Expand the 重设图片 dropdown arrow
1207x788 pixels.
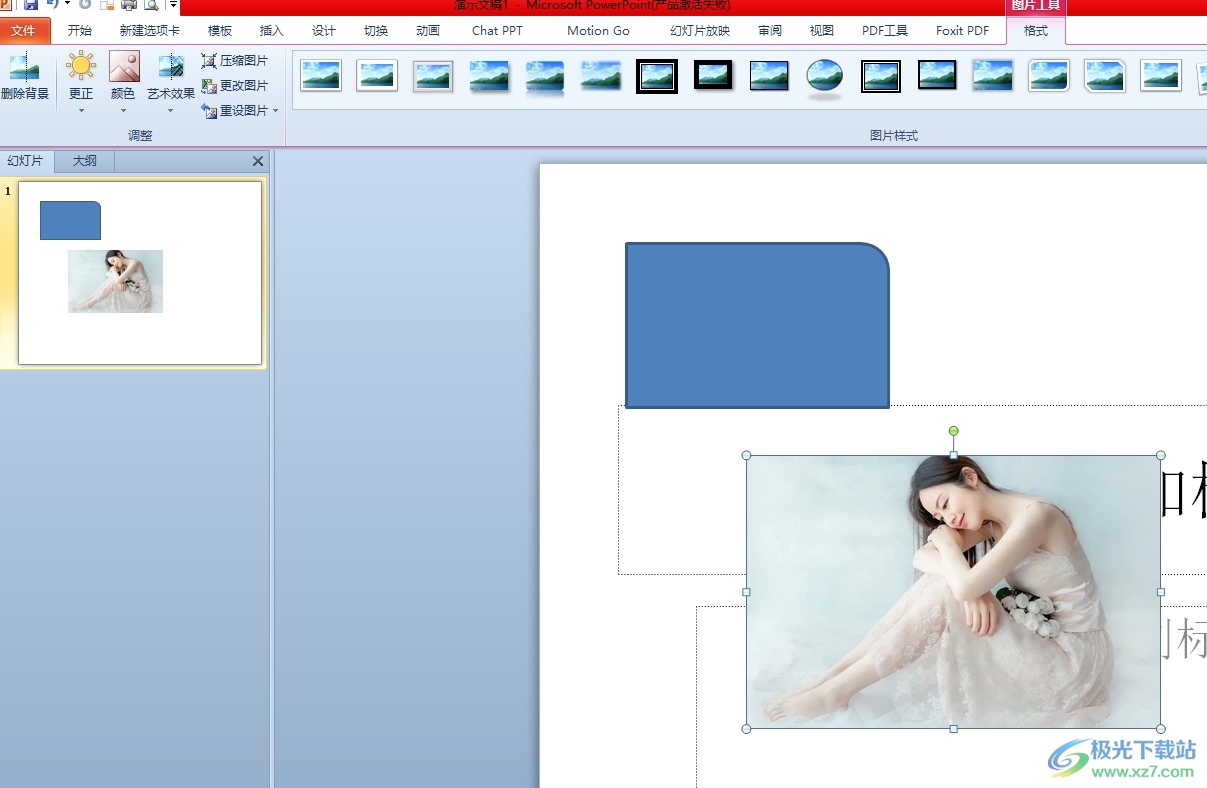276,111
